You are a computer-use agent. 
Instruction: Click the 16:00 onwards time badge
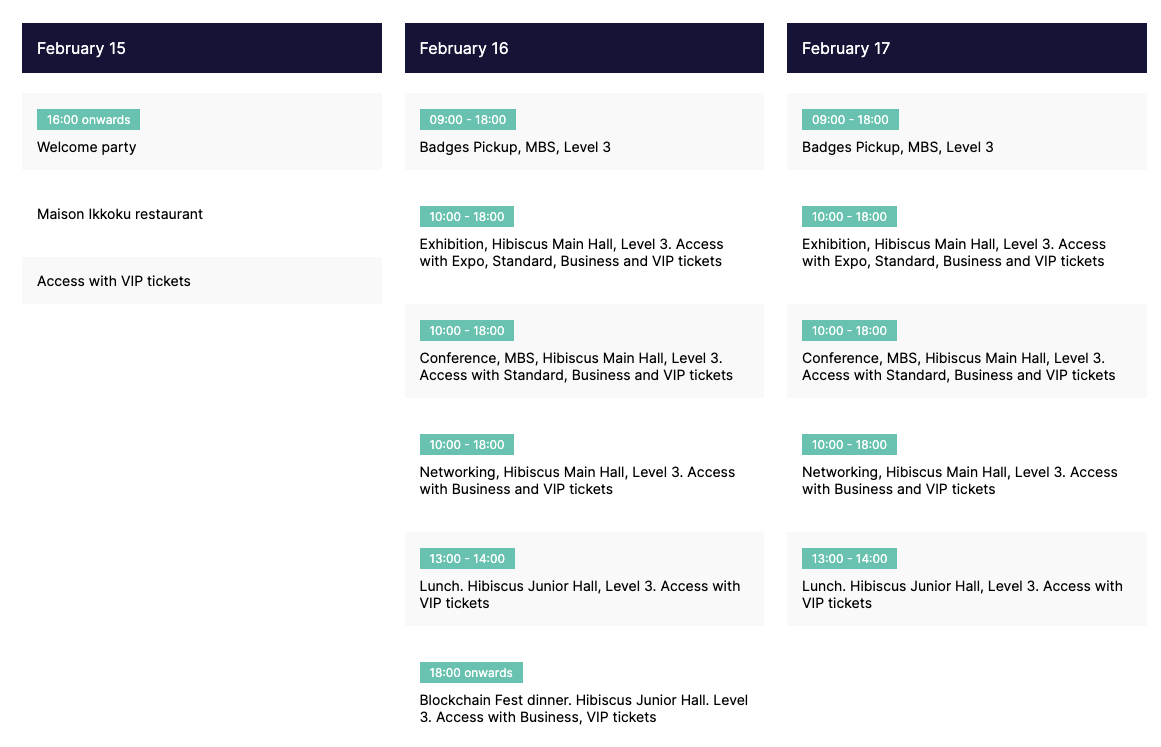(88, 120)
